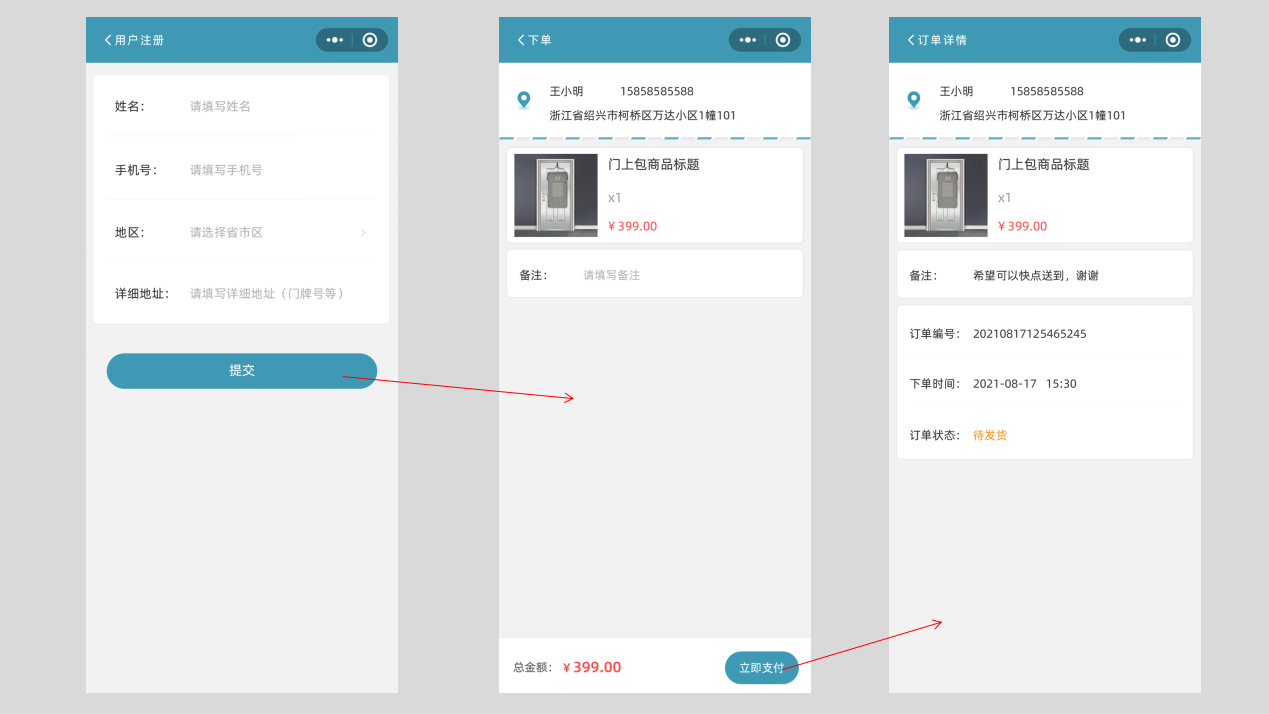Click back arrow on 下单 screen

[x=521, y=40]
